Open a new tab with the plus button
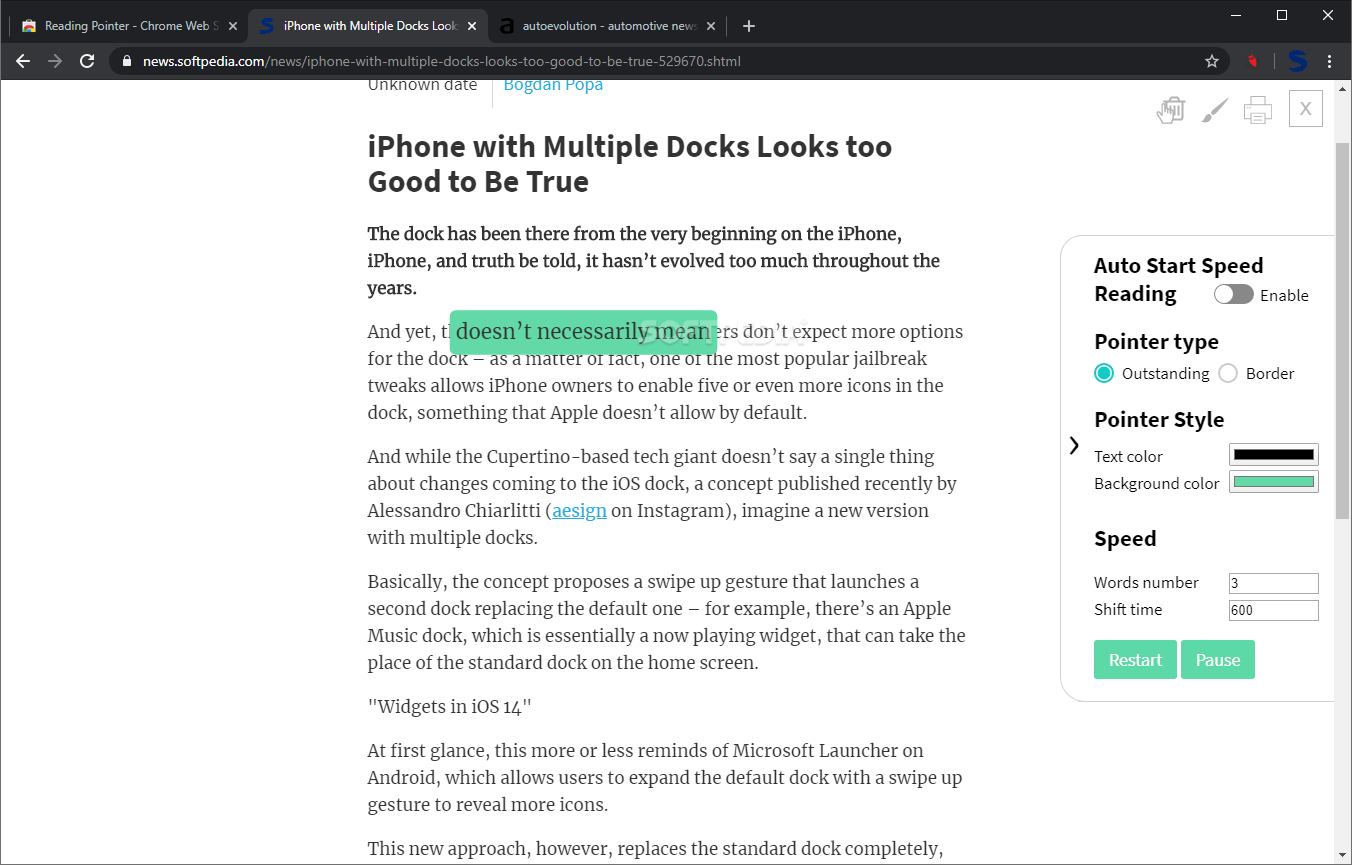Image resolution: width=1352 pixels, height=865 pixels. [x=749, y=26]
